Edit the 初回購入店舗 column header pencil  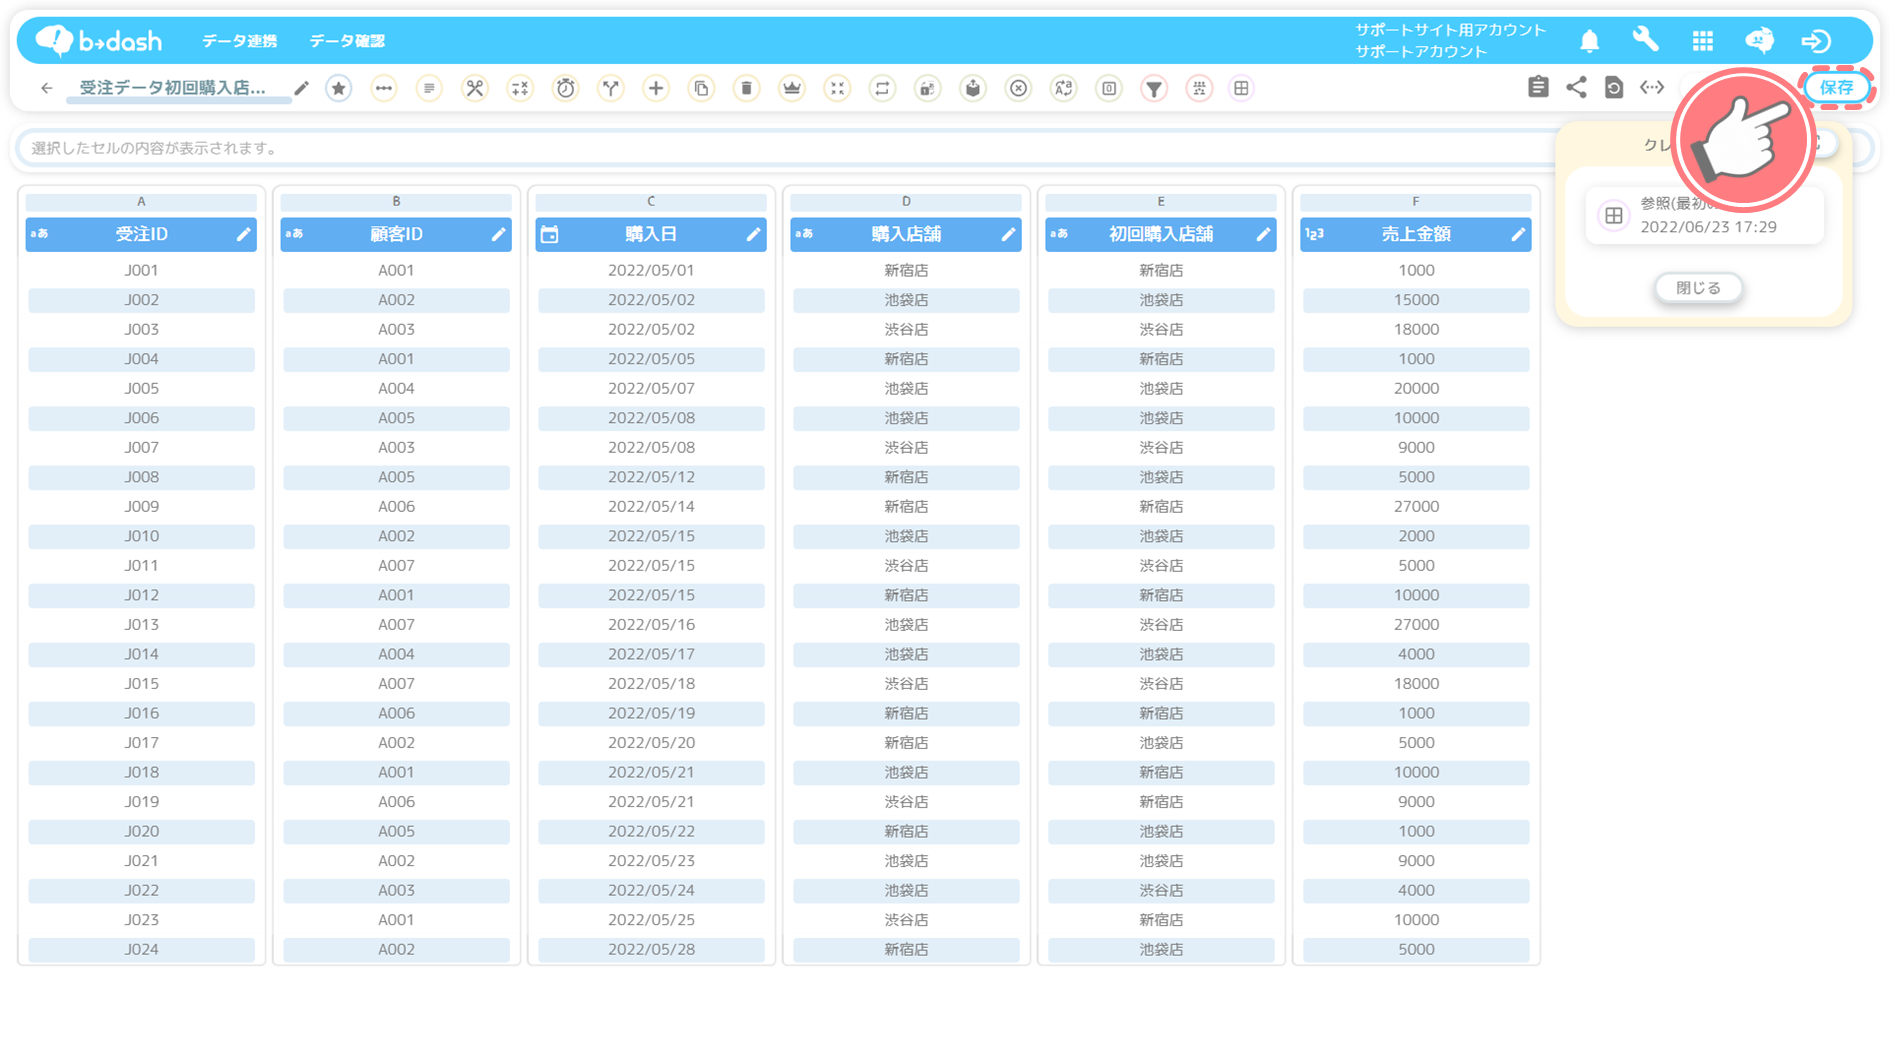(x=1263, y=234)
